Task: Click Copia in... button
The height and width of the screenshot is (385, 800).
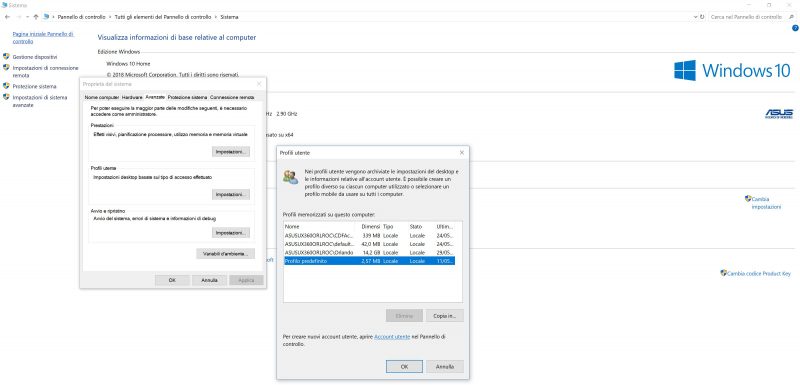Action: [x=444, y=316]
